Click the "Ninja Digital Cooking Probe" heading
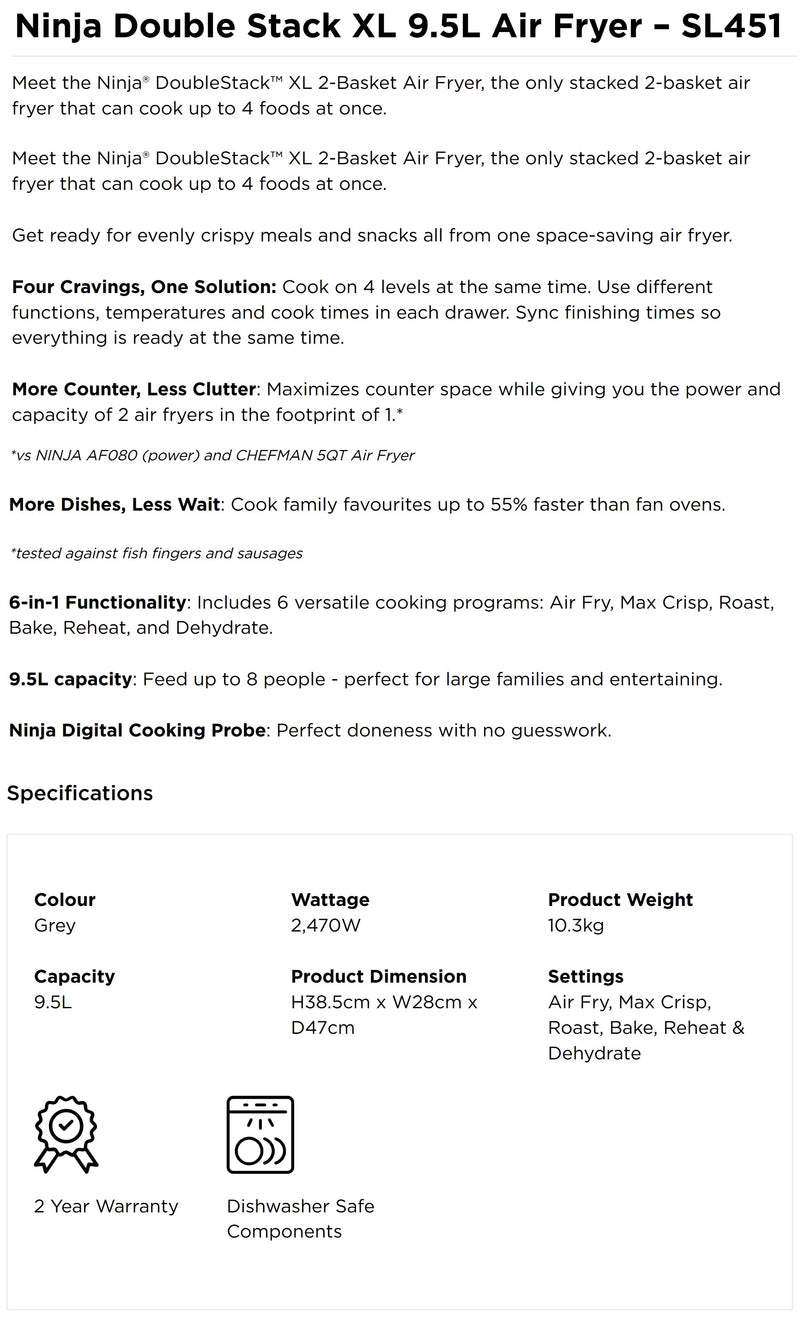The height and width of the screenshot is (1342, 800). click(137, 730)
